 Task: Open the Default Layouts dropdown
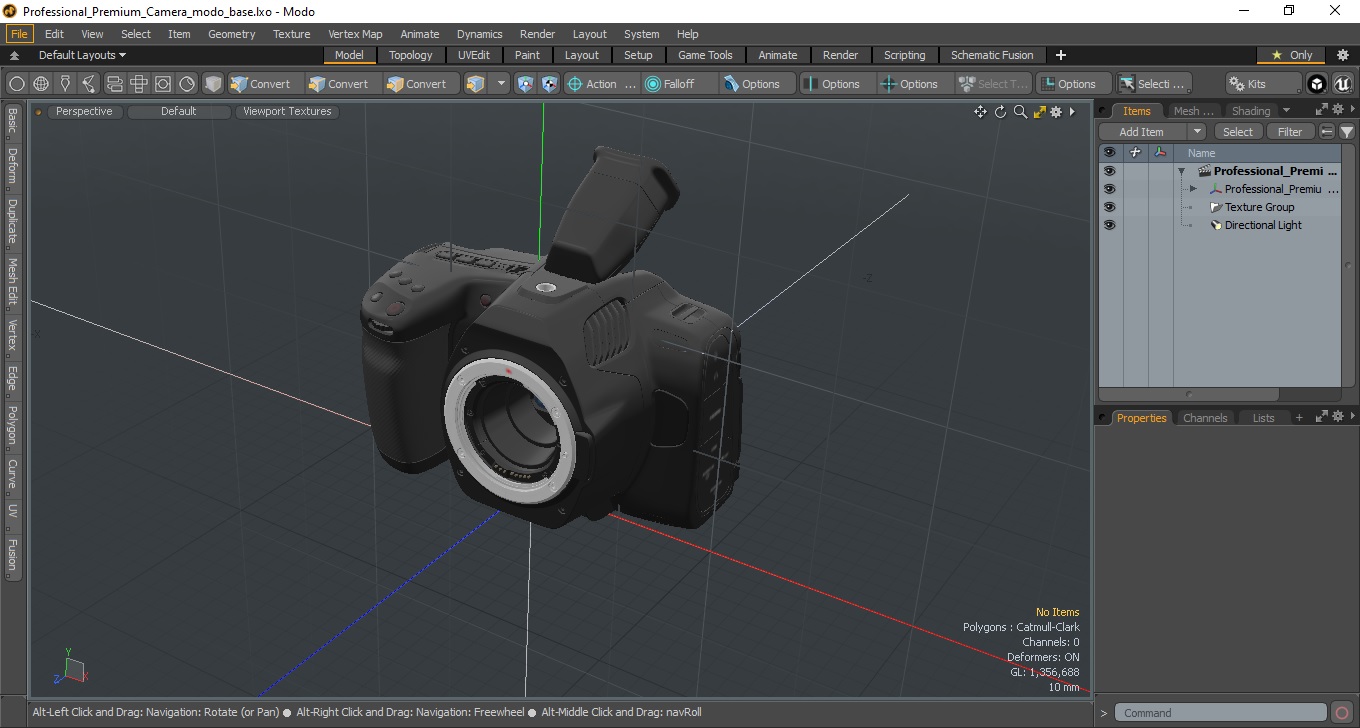83,55
